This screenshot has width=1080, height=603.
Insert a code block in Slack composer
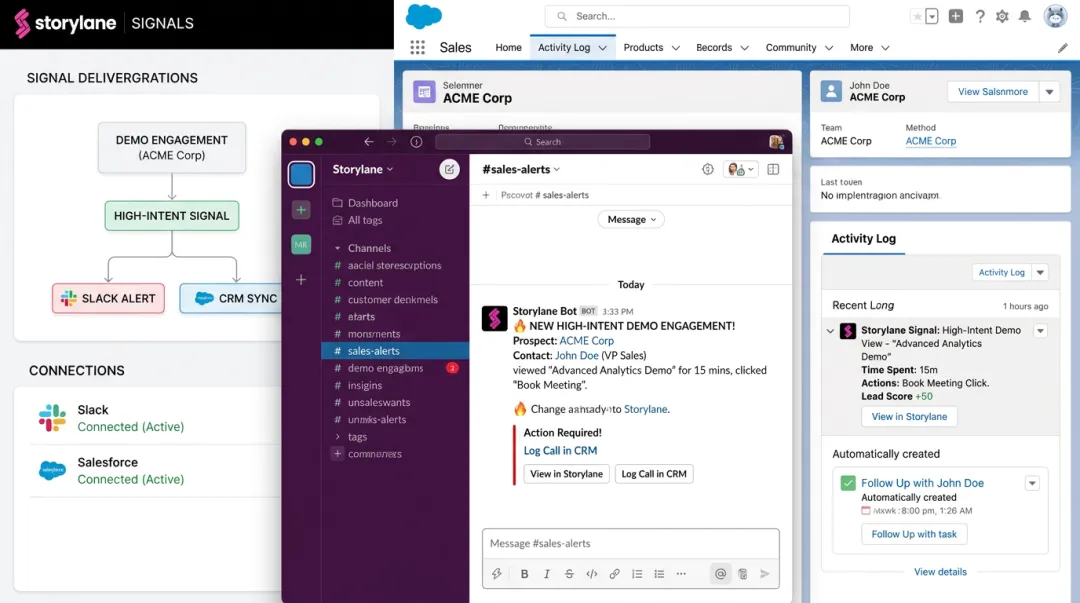(592, 573)
